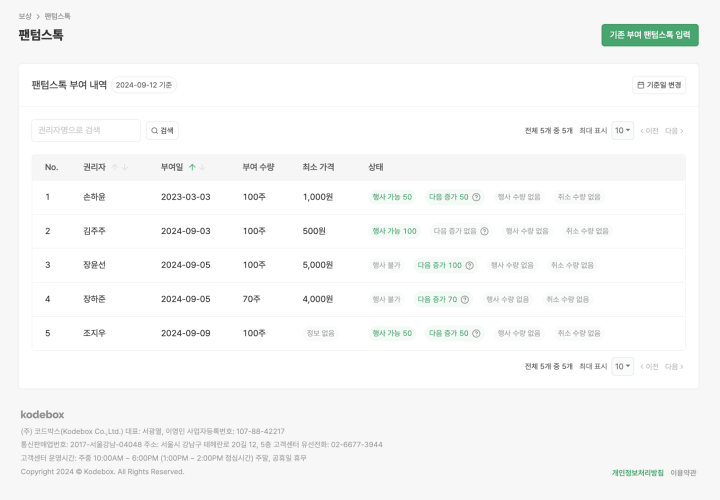This screenshot has width=720, height=500.
Task: Click the date 2024-09-03 cell
Action: [x=186, y=231]
